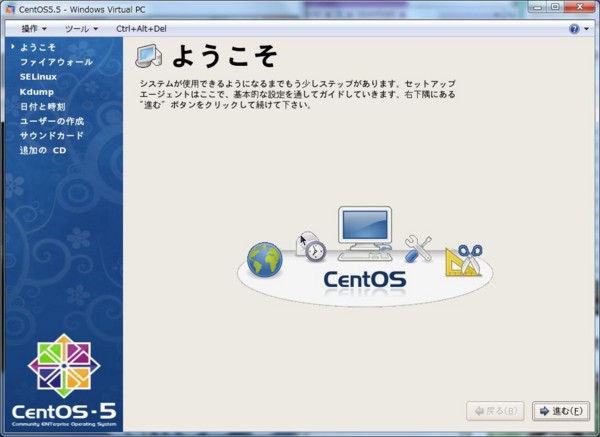Select ファイアウォール in the sidebar
This screenshot has height=437, width=600.
(x=56, y=62)
